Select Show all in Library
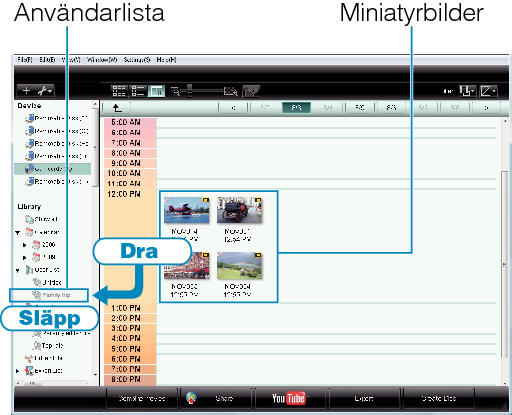This screenshot has height=415, width=512. 46,219
